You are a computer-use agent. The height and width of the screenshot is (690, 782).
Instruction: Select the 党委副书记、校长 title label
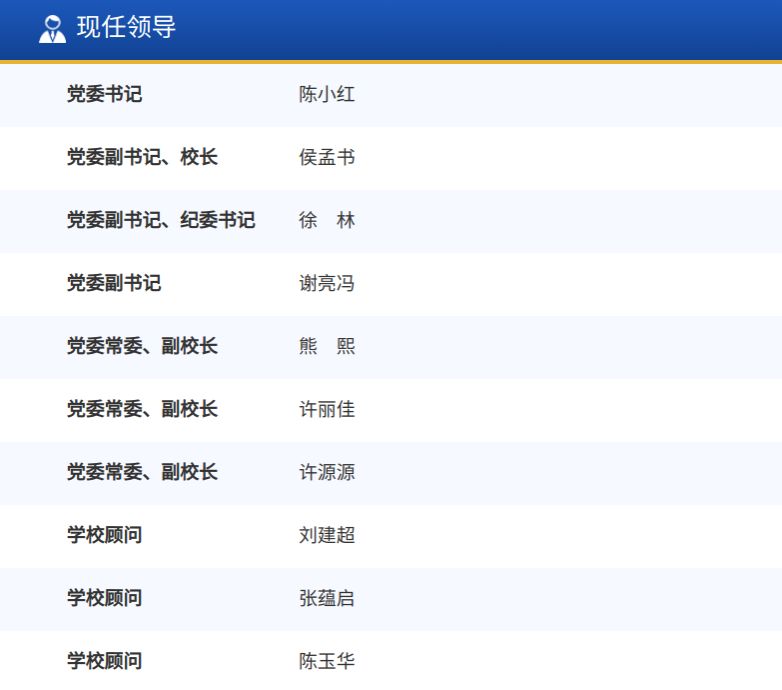click(142, 158)
